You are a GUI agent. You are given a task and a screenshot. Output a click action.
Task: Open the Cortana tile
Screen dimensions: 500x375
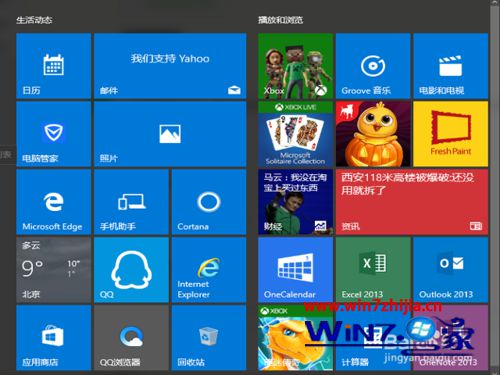(209, 202)
